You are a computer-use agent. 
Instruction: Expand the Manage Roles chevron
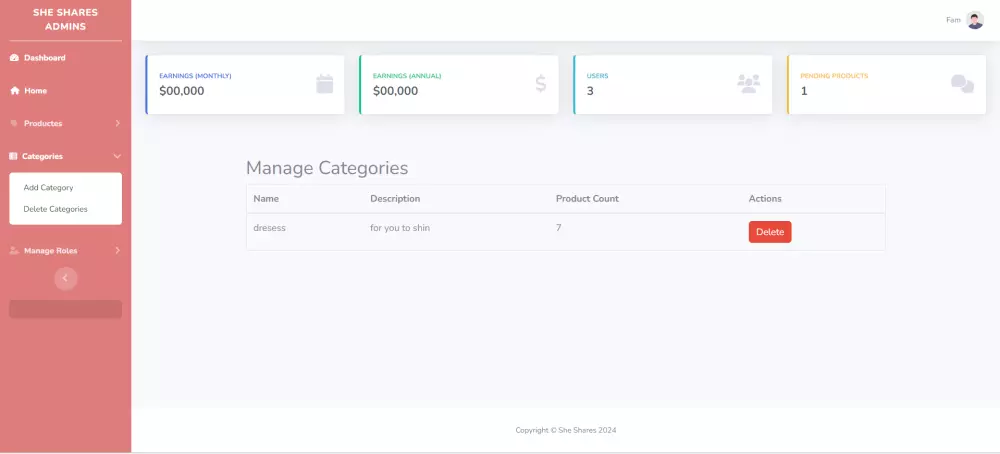pos(117,251)
